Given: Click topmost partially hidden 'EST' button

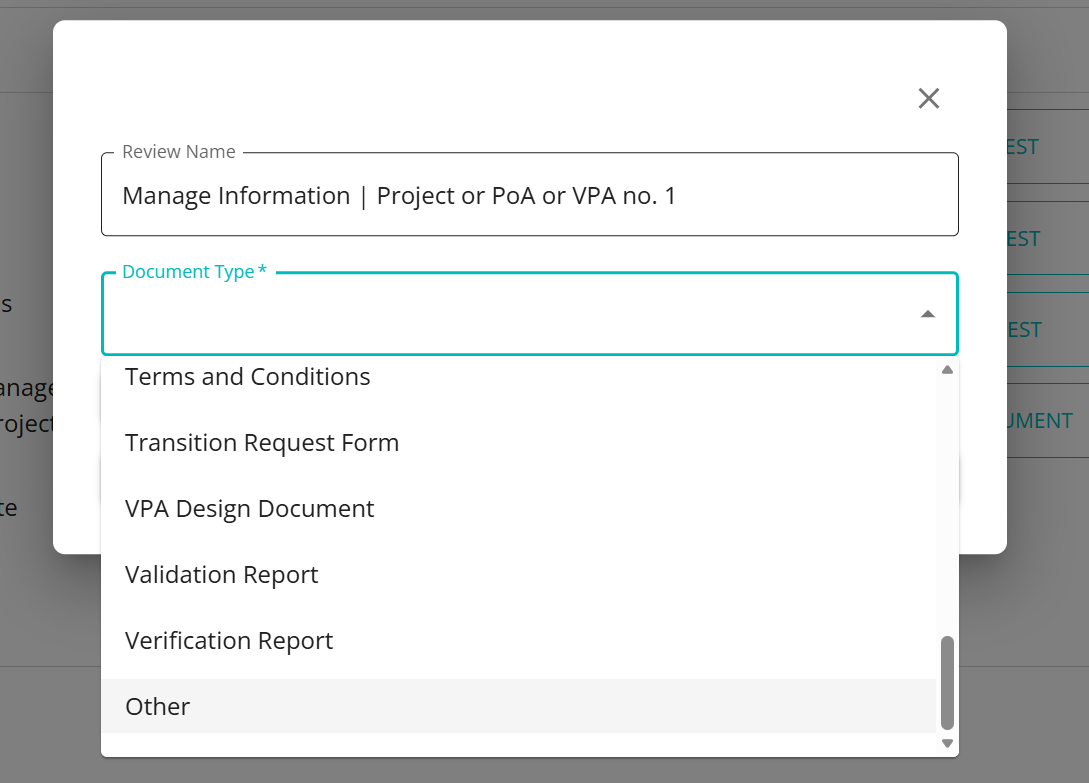Looking at the screenshot, I should pos(1023,147).
